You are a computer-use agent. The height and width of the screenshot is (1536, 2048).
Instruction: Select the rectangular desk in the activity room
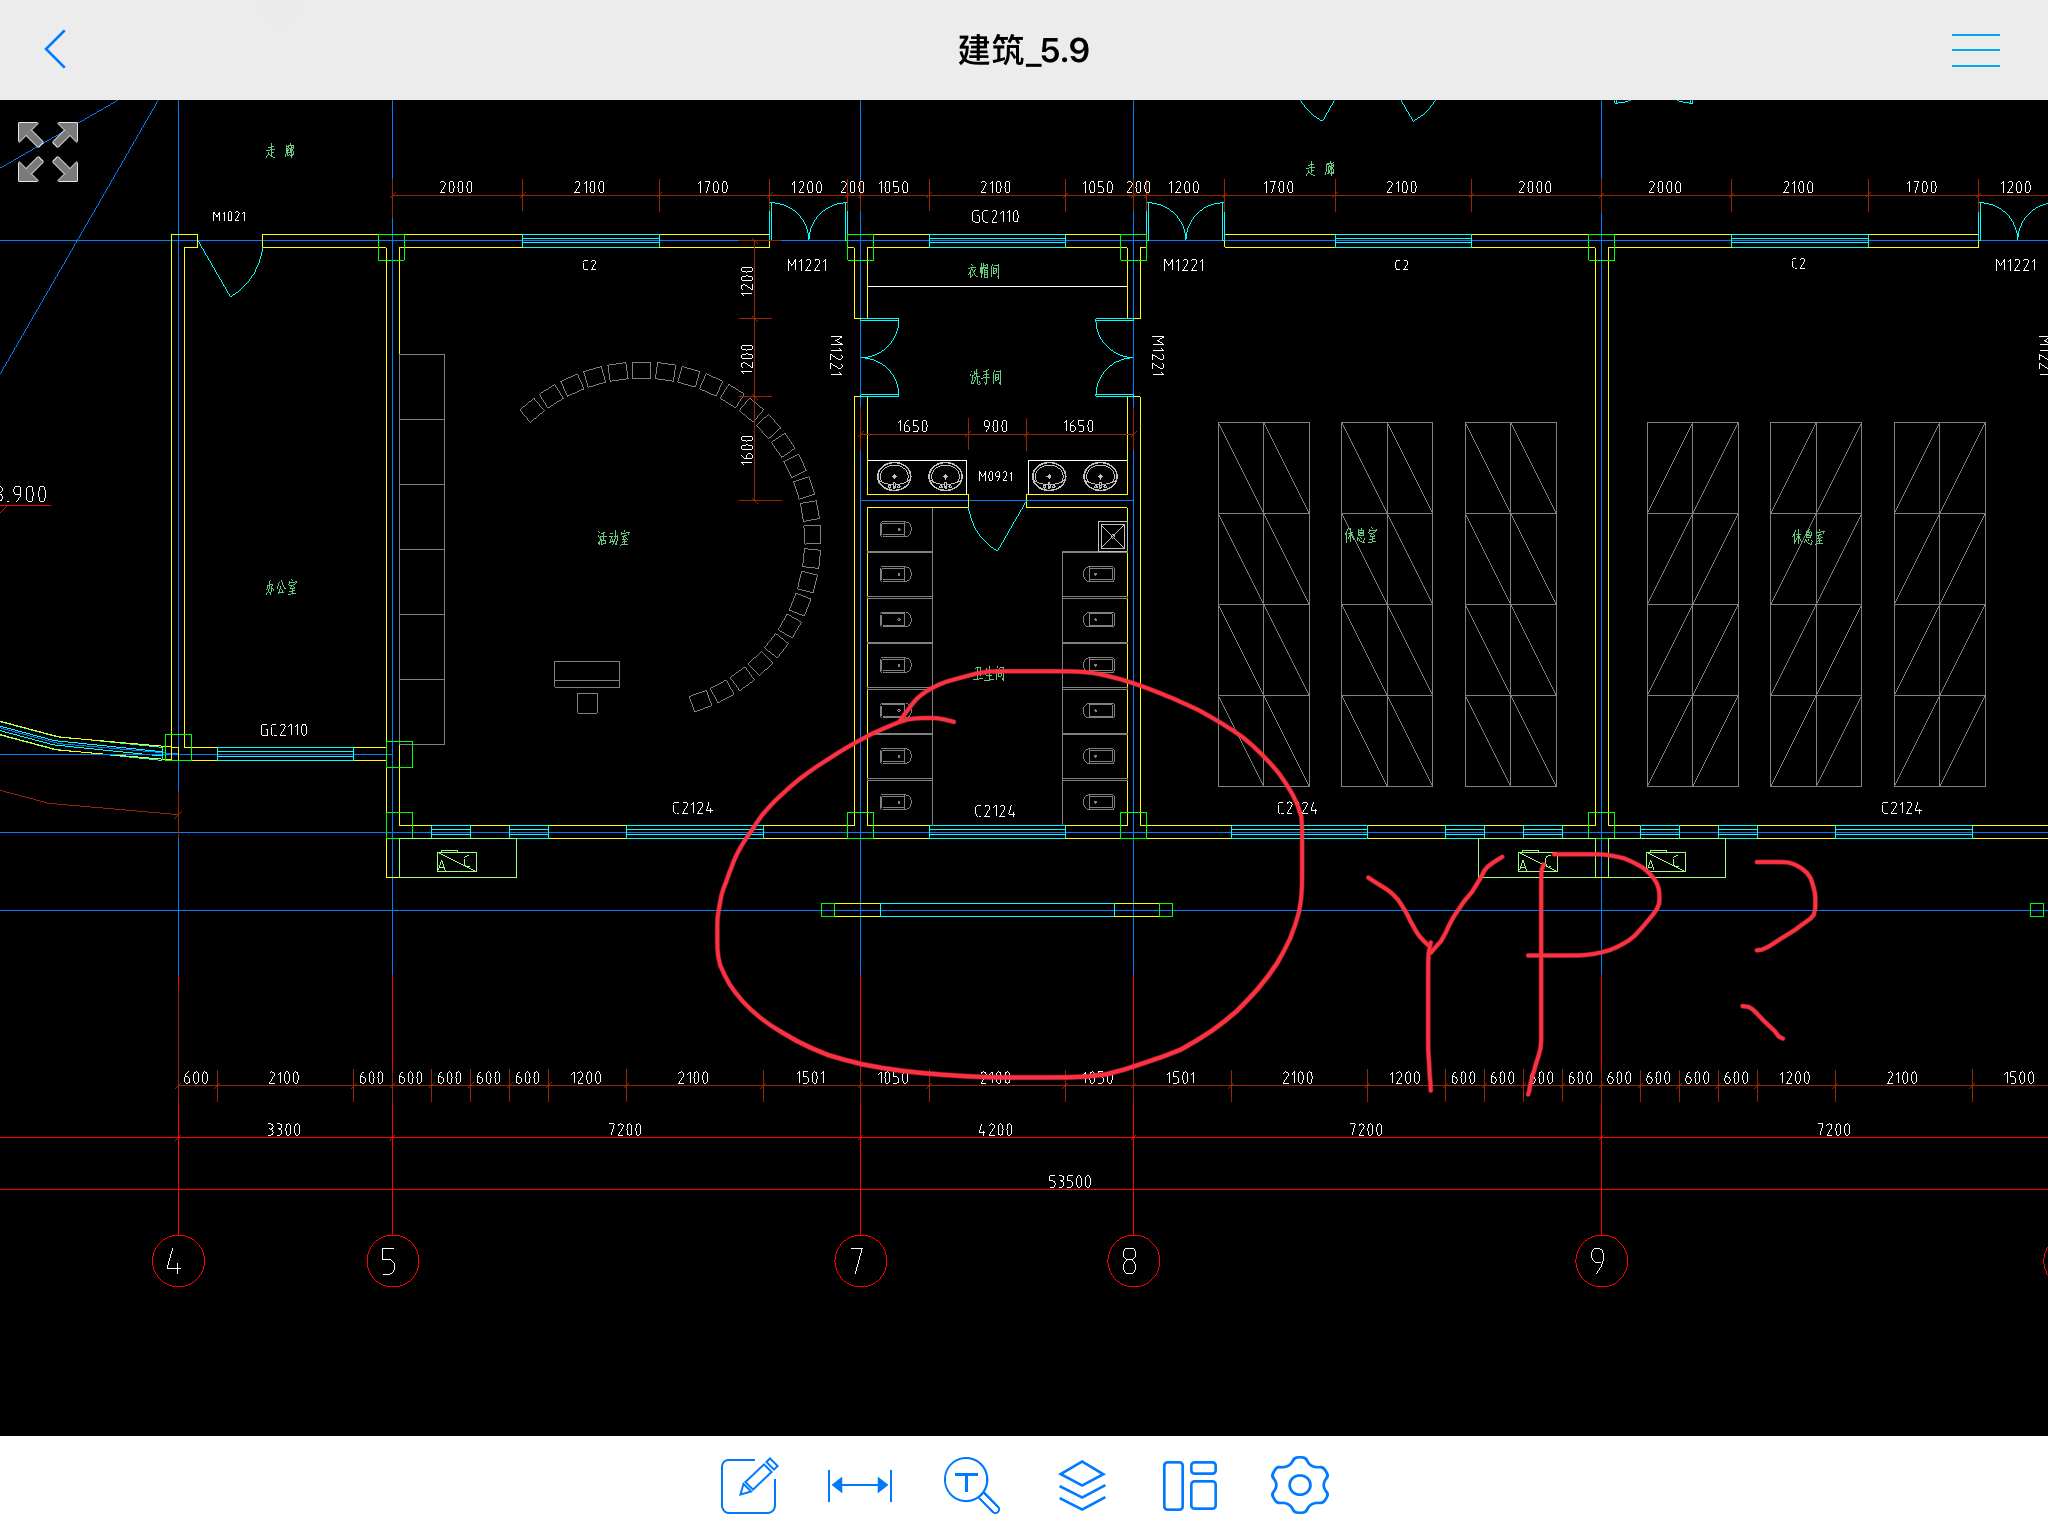(587, 674)
